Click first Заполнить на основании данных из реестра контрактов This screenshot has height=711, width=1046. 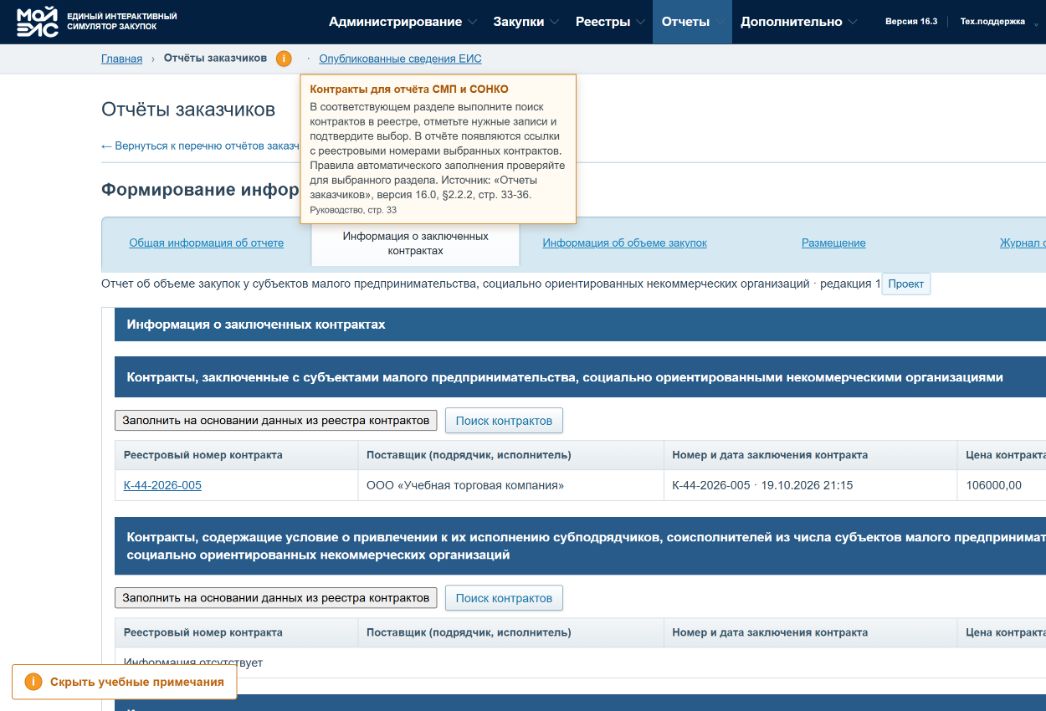tap(276, 420)
